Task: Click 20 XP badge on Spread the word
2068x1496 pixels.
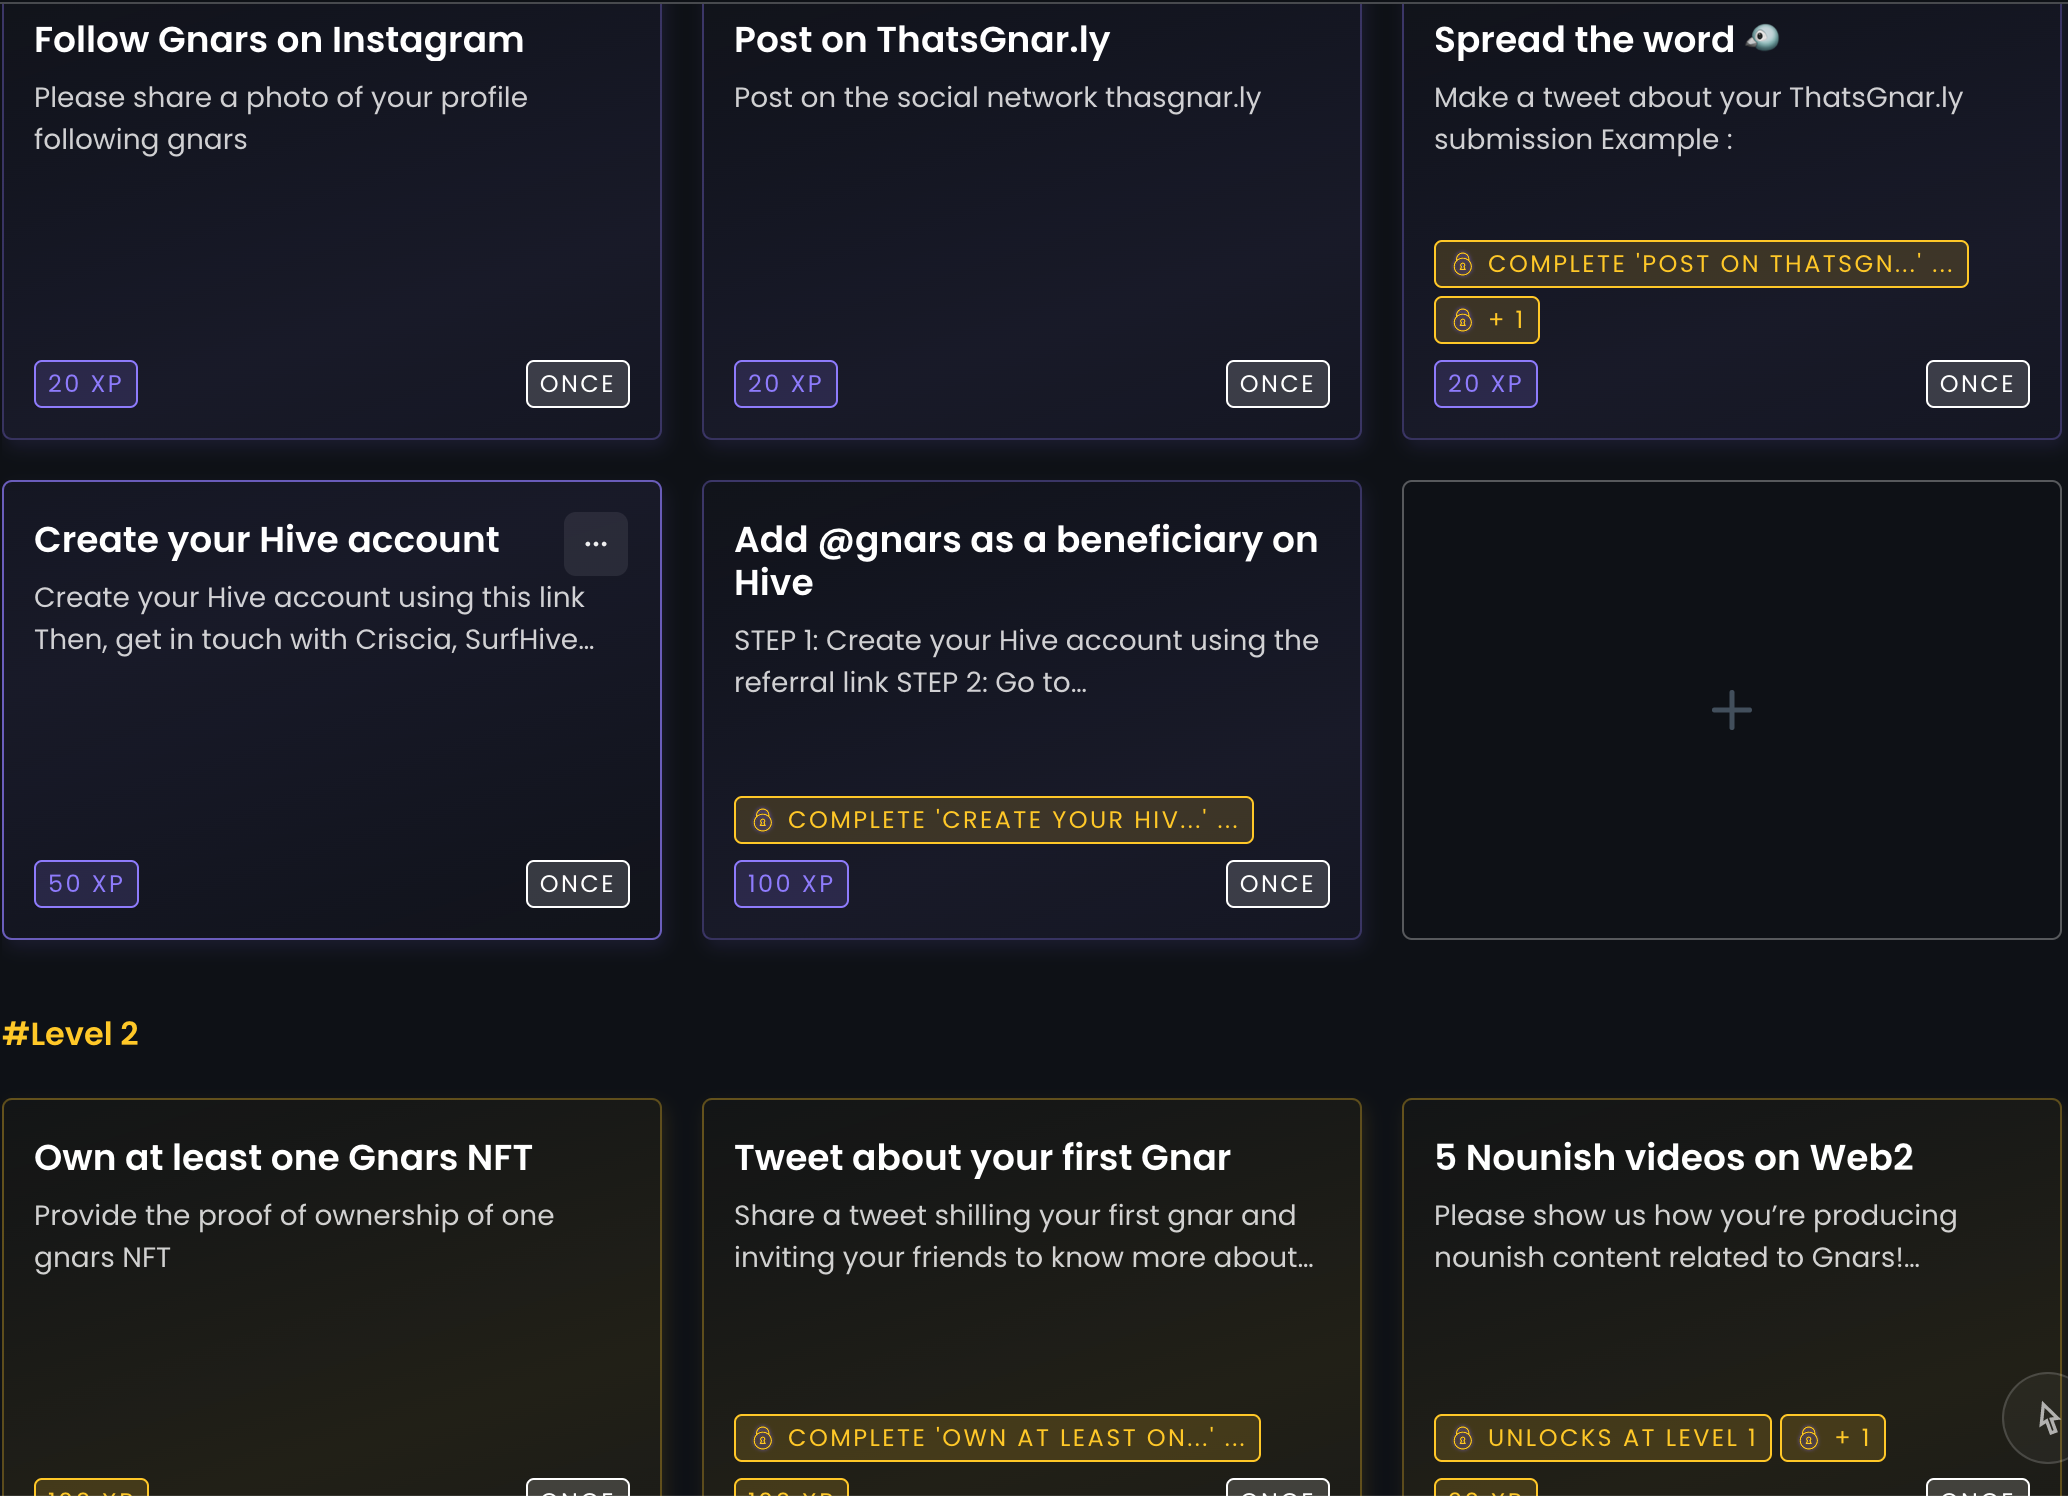Action: pyautogui.click(x=1486, y=384)
